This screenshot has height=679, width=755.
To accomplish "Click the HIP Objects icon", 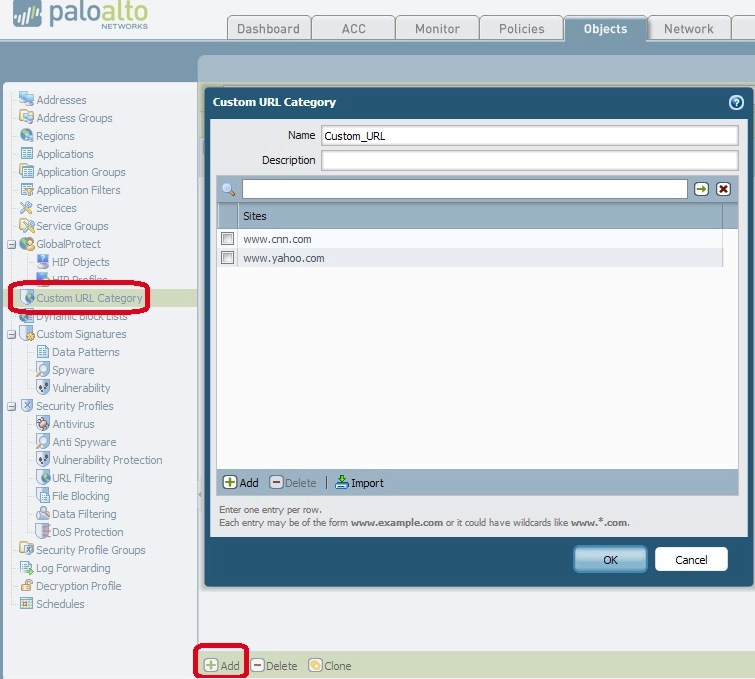I will pos(43,261).
